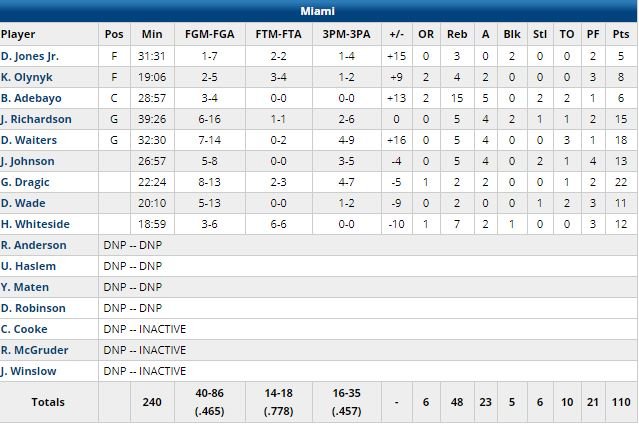
Task: Click the Miami team header bar
Action: point(319,11)
